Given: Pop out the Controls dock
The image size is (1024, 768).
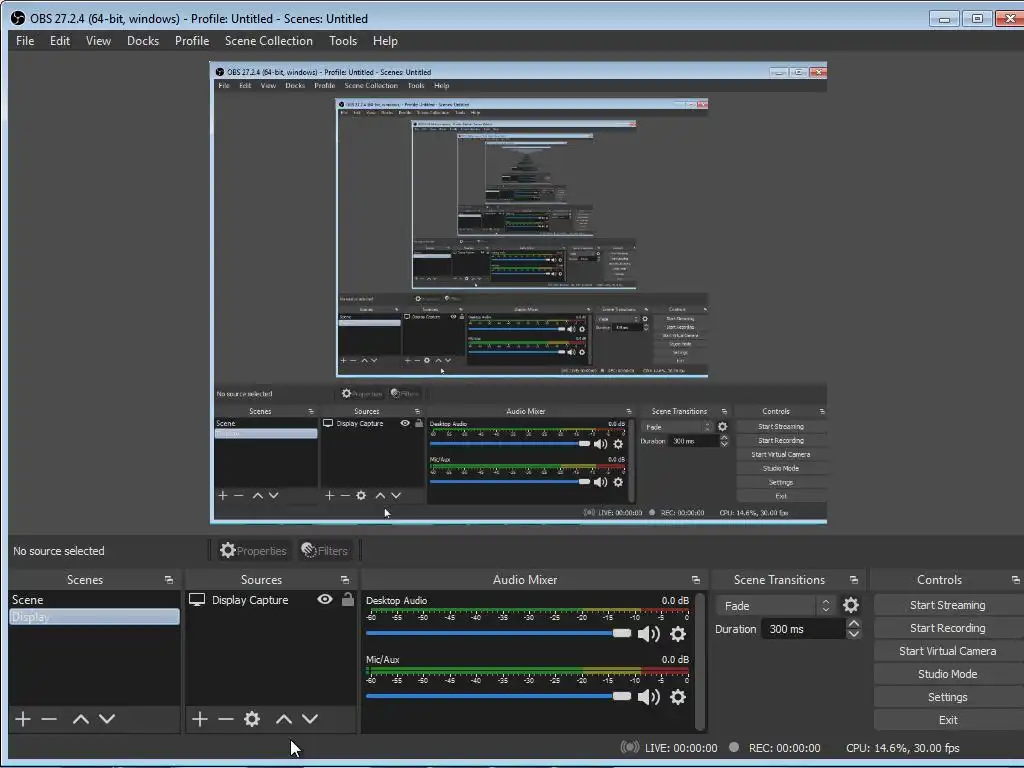Looking at the screenshot, I should [1016, 580].
